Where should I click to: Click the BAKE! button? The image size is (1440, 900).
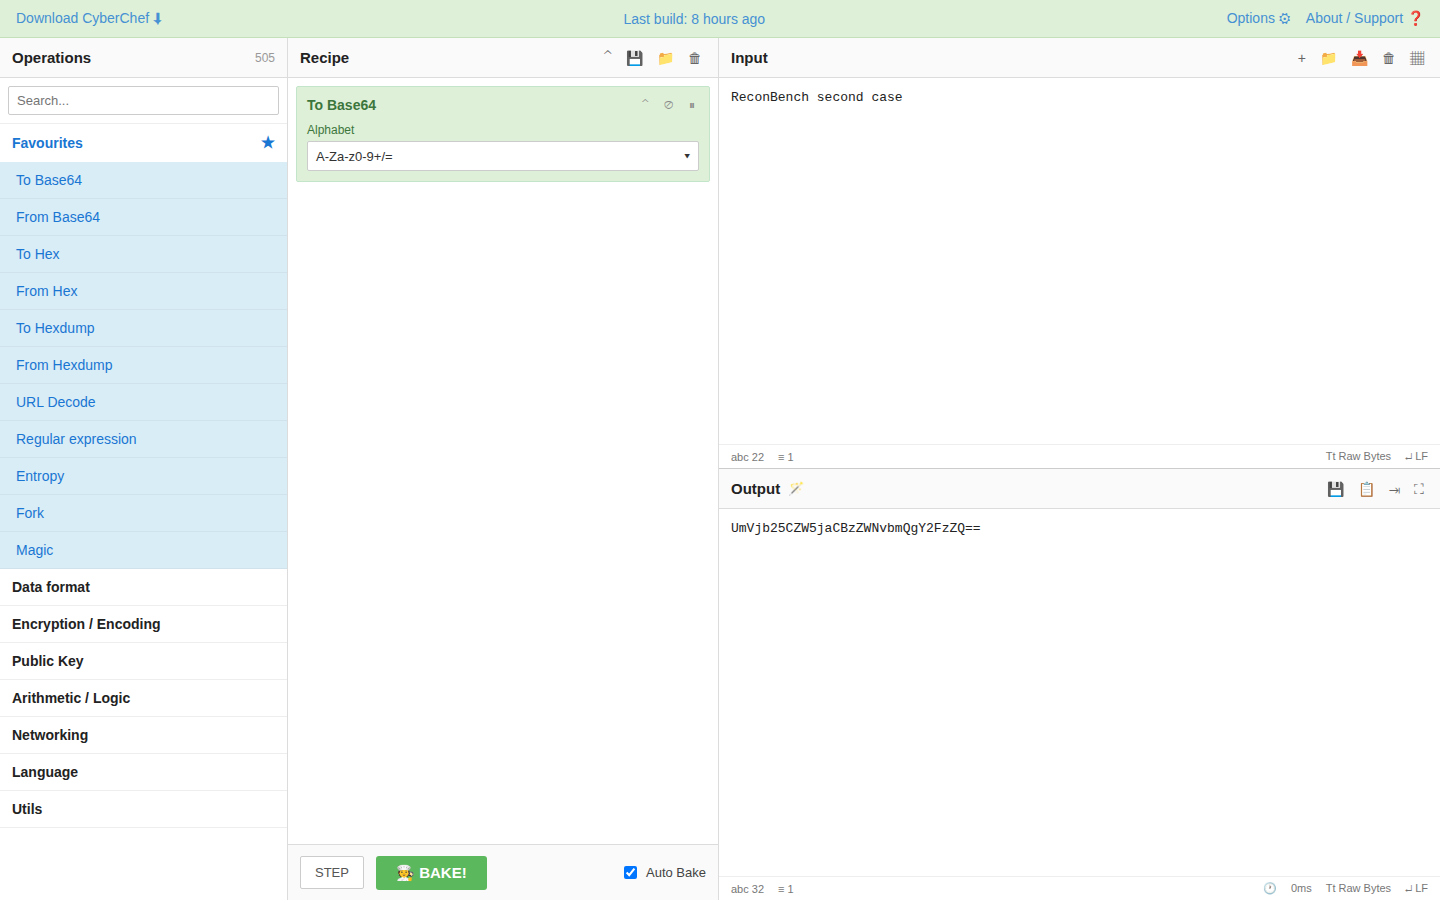[x=431, y=873]
